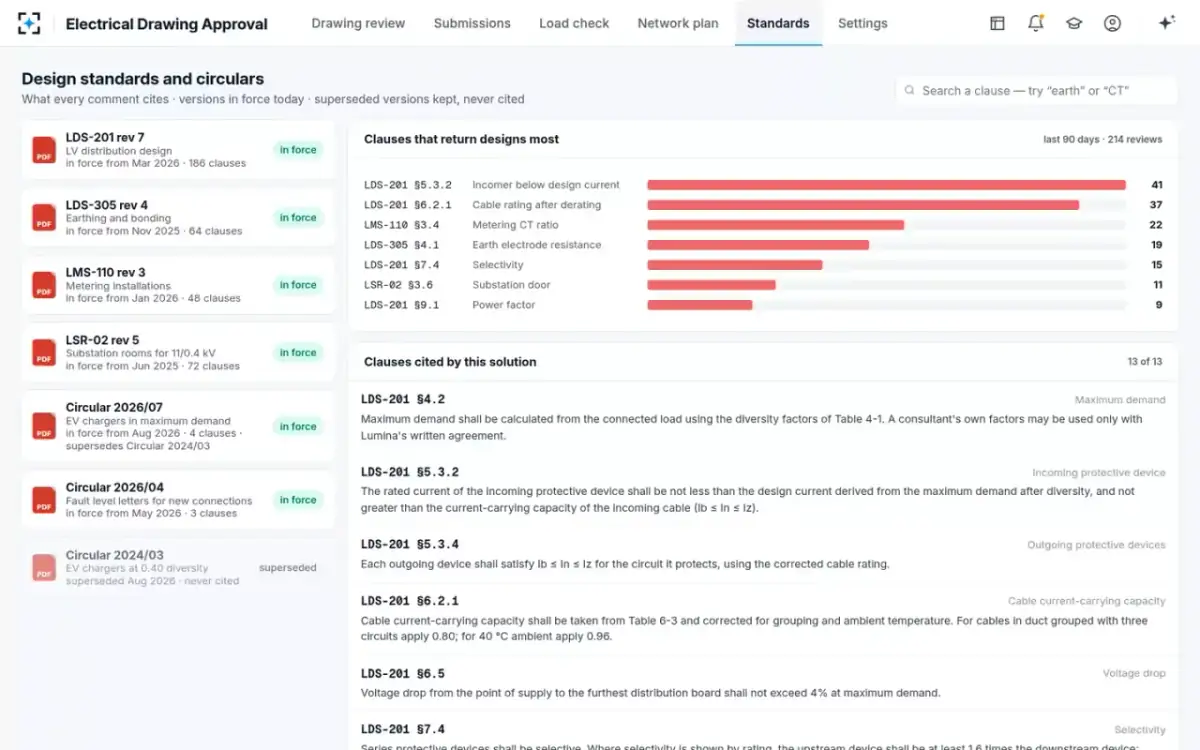Open the notifications bell
This screenshot has height=750, width=1200.
coord(1035,23)
